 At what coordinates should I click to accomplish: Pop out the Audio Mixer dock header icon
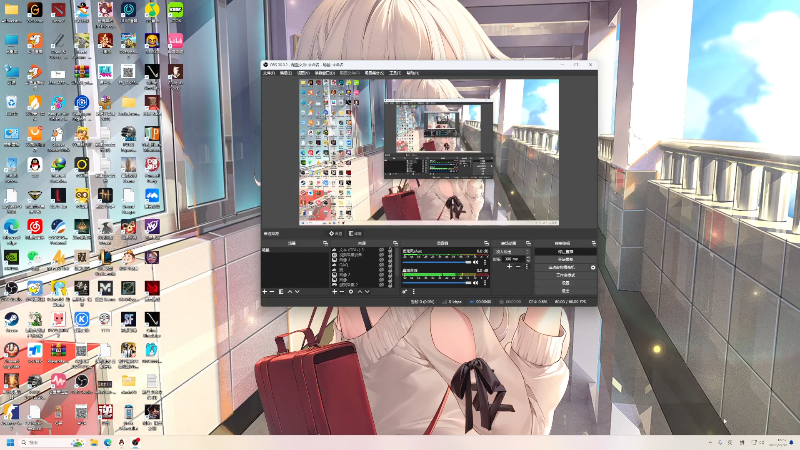(486, 243)
